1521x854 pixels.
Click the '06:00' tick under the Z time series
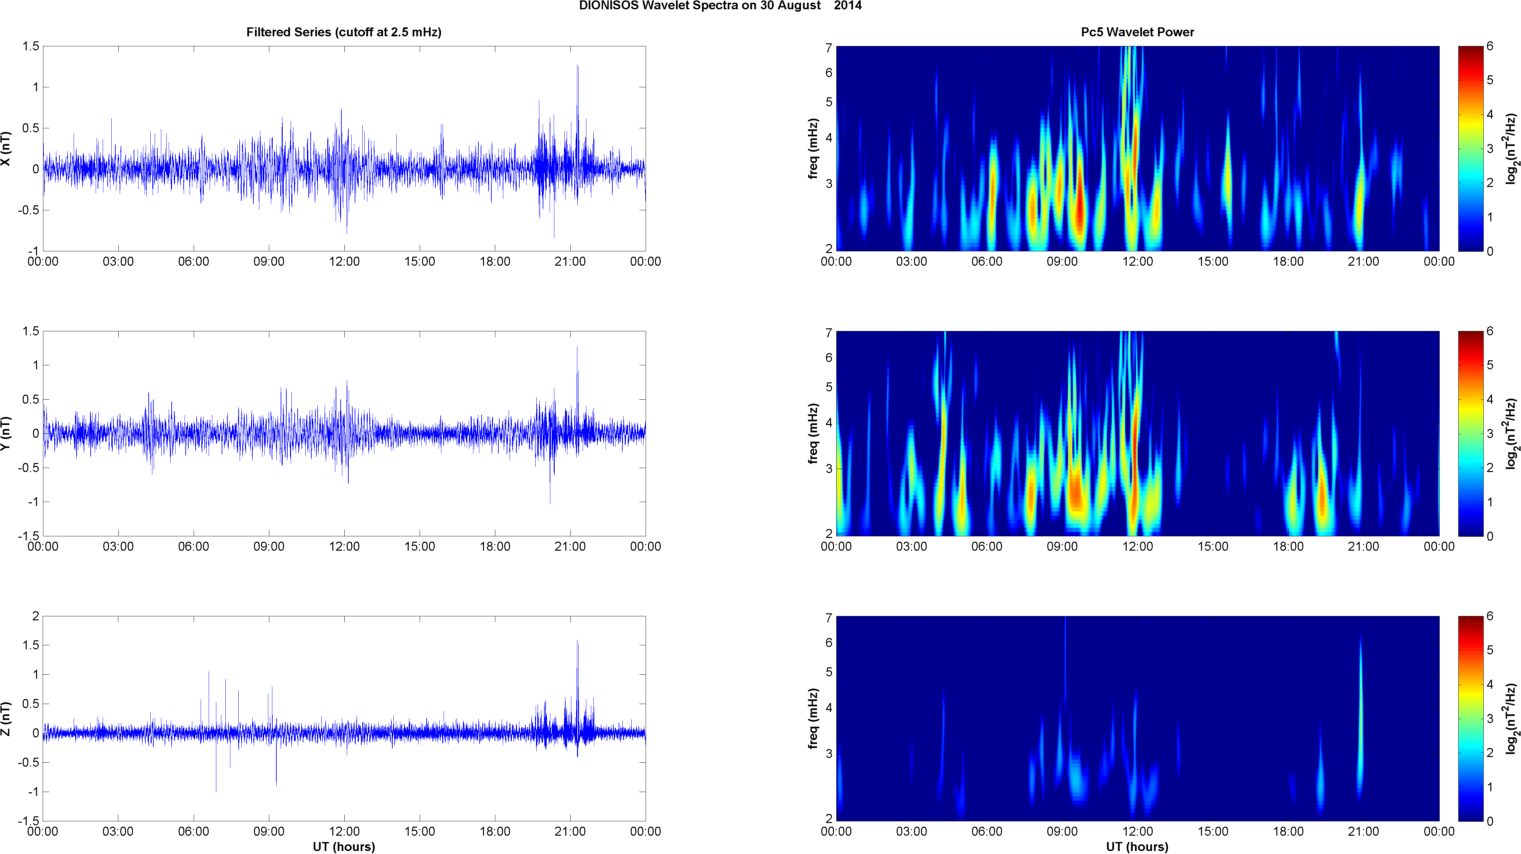click(x=193, y=832)
